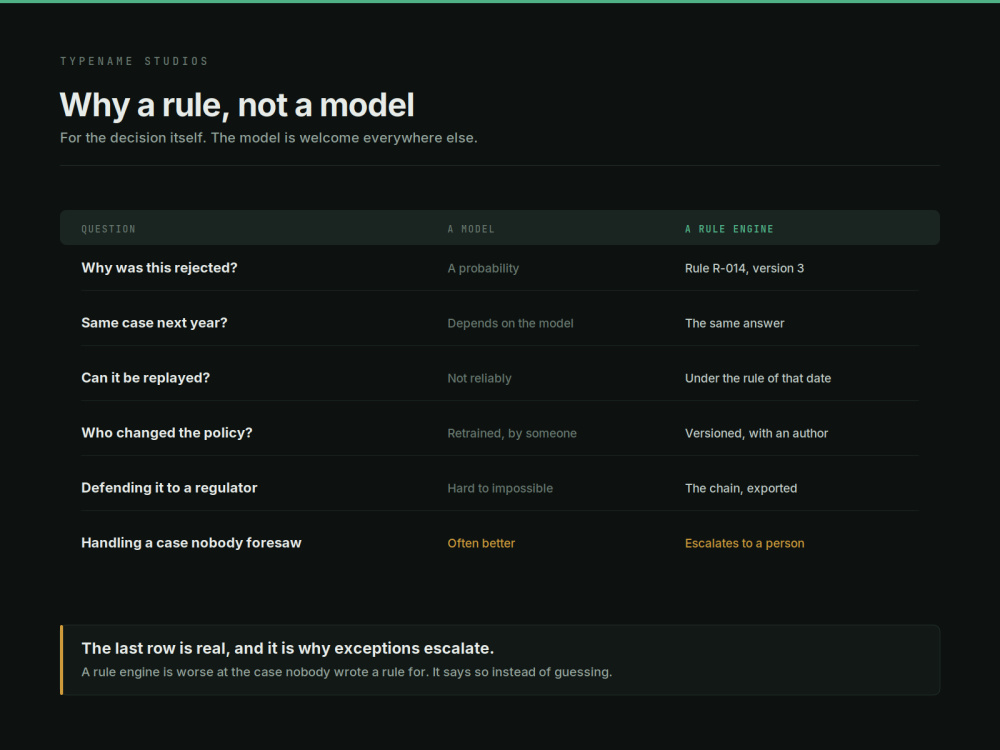The width and height of the screenshot is (1000, 750).
Task: Select 'Handling a case nobody foresaw'
Action: pyautogui.click(x=191, y=543)
